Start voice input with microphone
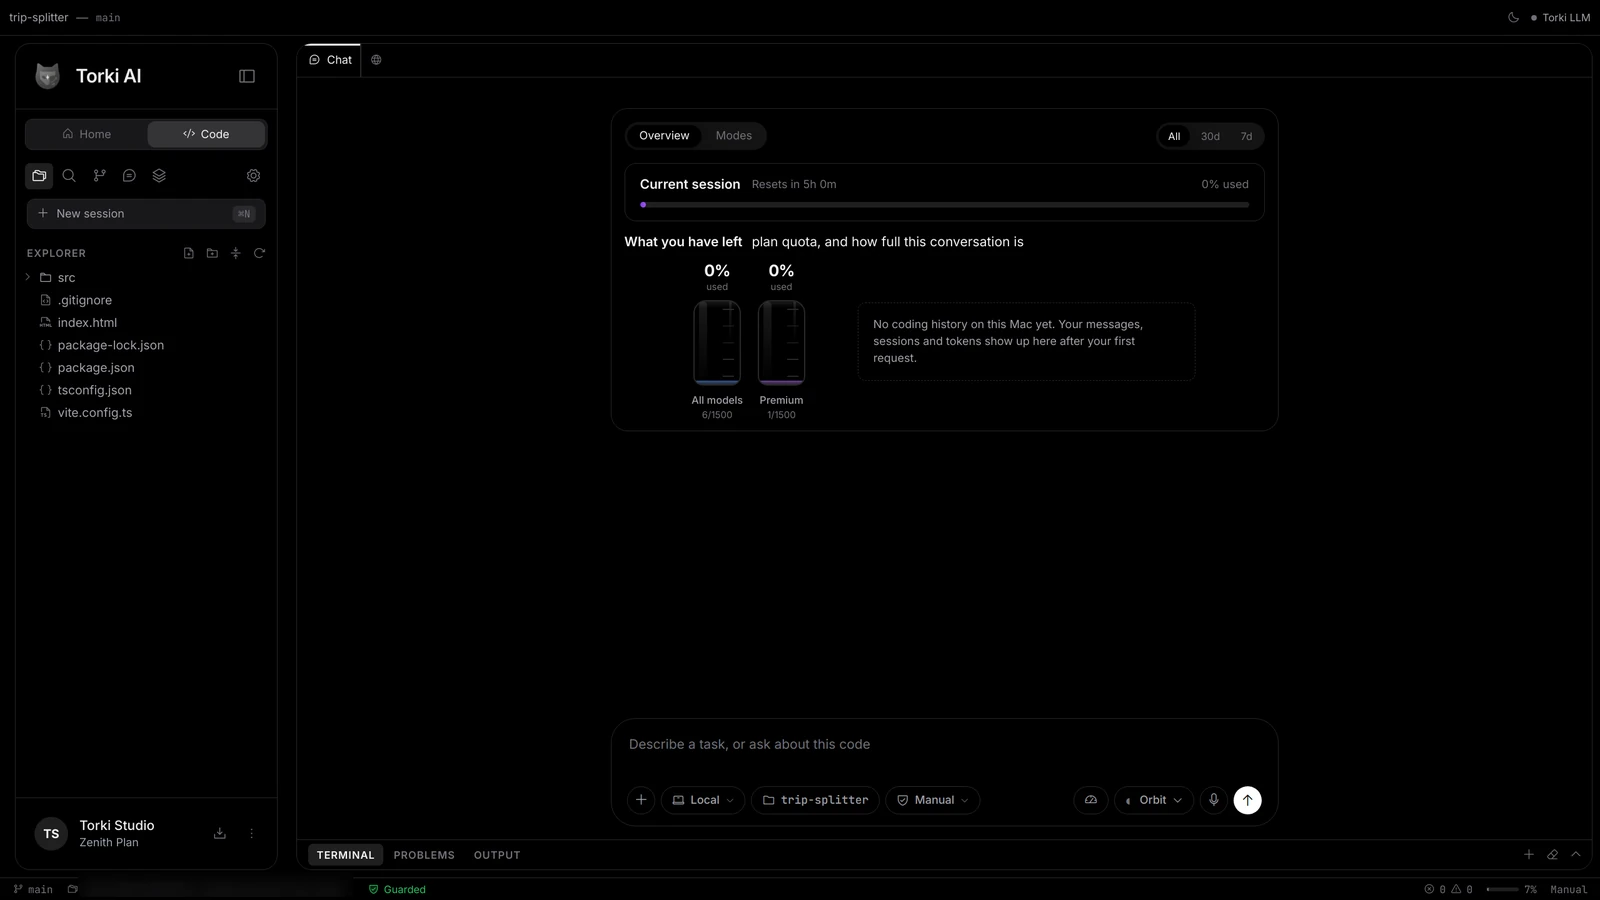The width and height of the screenshot is (1600, 900). pos(1213,800)
